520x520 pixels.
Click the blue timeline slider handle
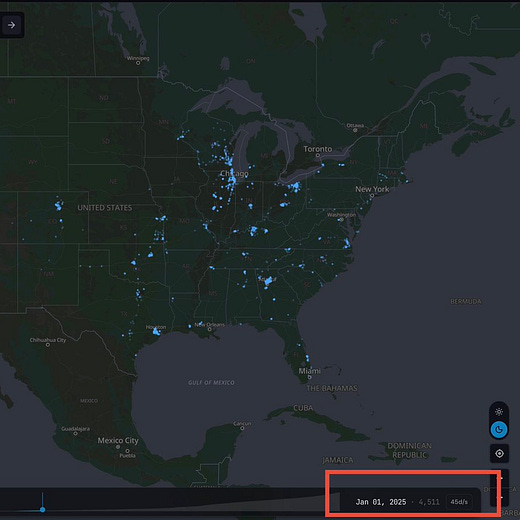click(42, 509)
